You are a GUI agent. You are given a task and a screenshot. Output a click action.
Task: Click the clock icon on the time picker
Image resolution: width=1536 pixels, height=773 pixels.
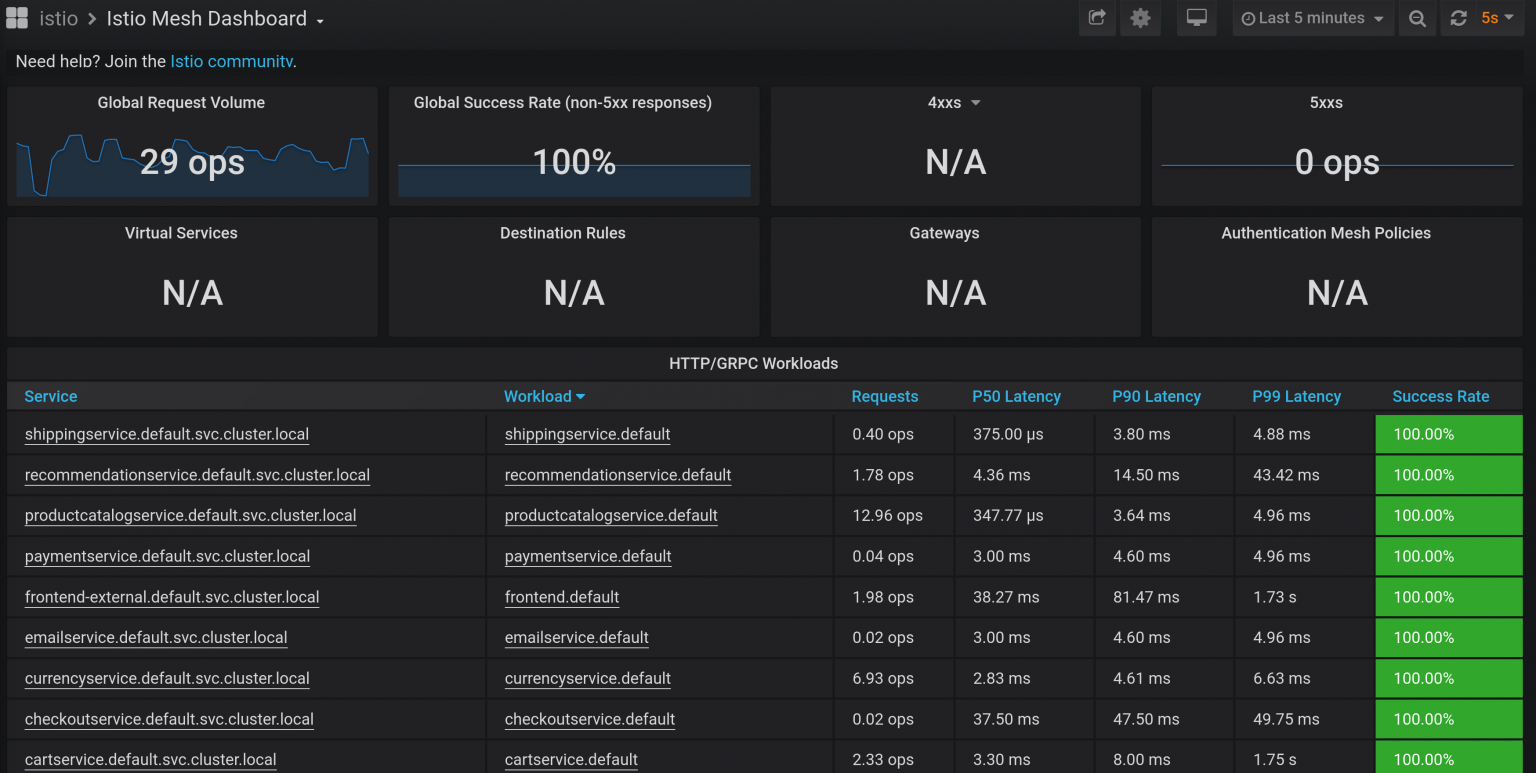tap(1248, 18)
